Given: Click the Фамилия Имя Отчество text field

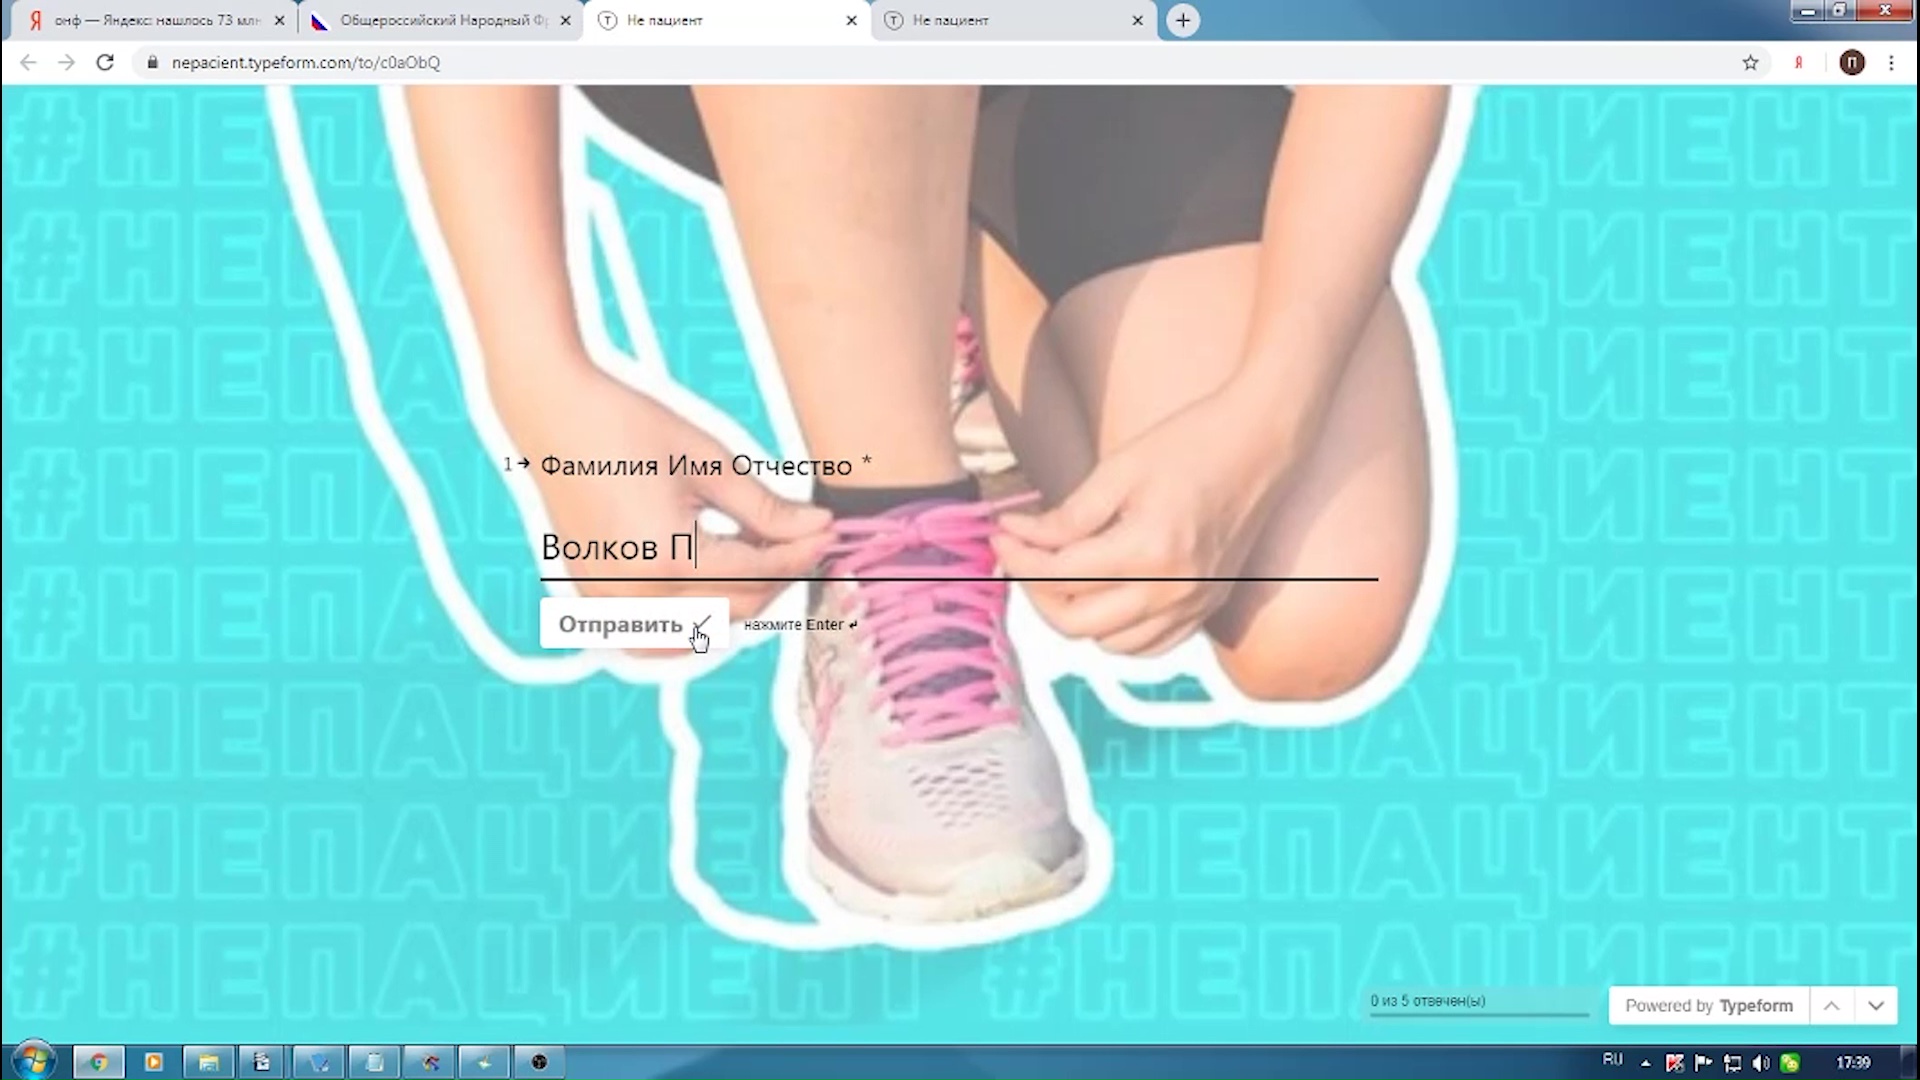Looking at the screenshot, I should pos(959,548).
